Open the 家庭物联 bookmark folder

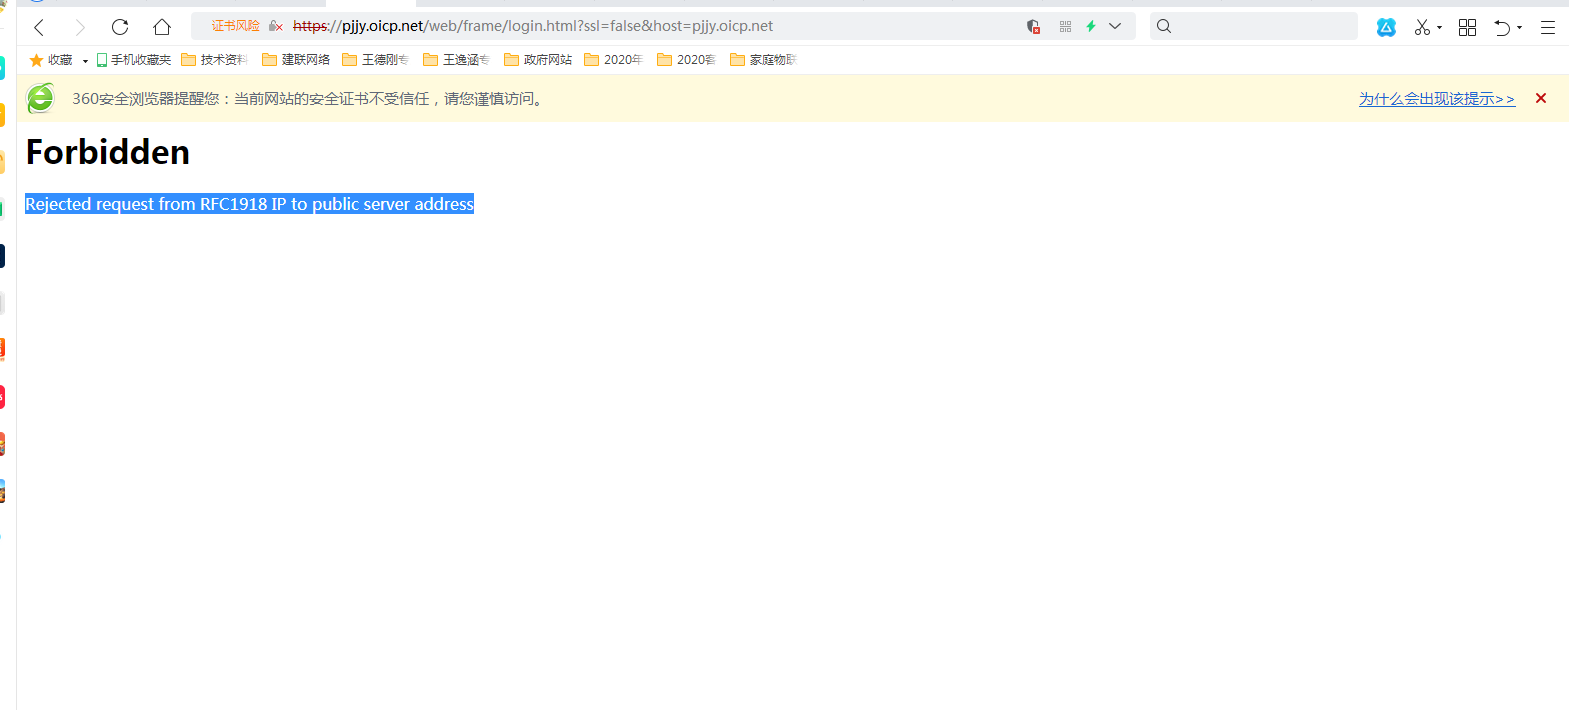(763, 60)
